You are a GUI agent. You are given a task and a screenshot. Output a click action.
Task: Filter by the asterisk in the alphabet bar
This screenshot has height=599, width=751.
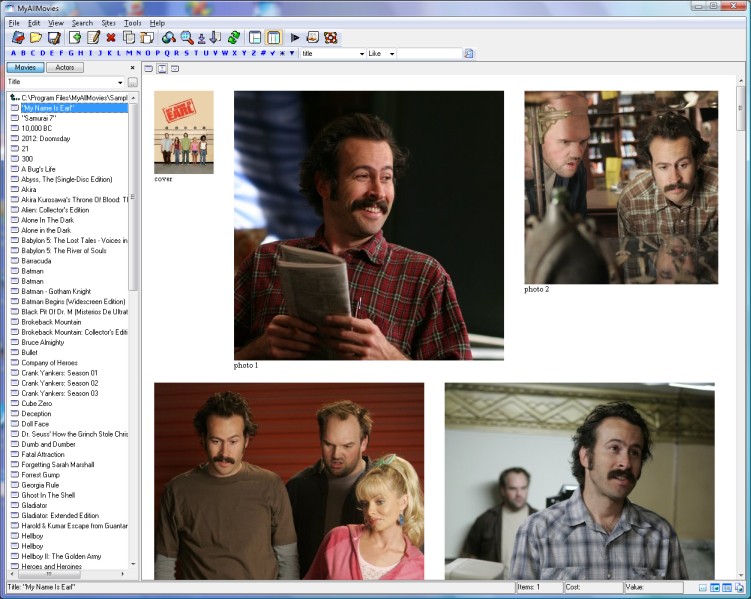[x=282, y=53]
